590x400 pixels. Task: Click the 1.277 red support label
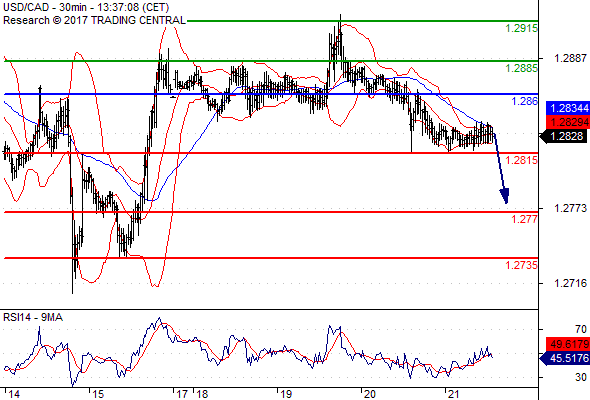(x=525, y=219)
